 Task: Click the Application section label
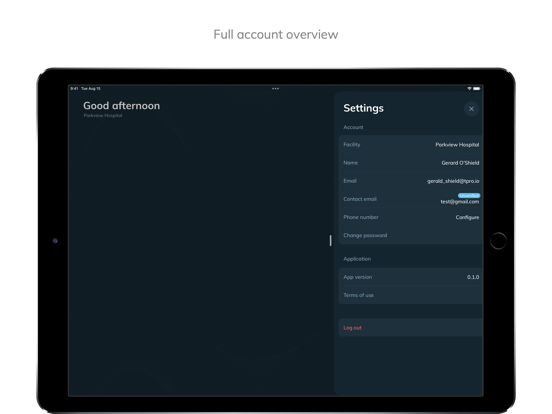click(357, 259)
